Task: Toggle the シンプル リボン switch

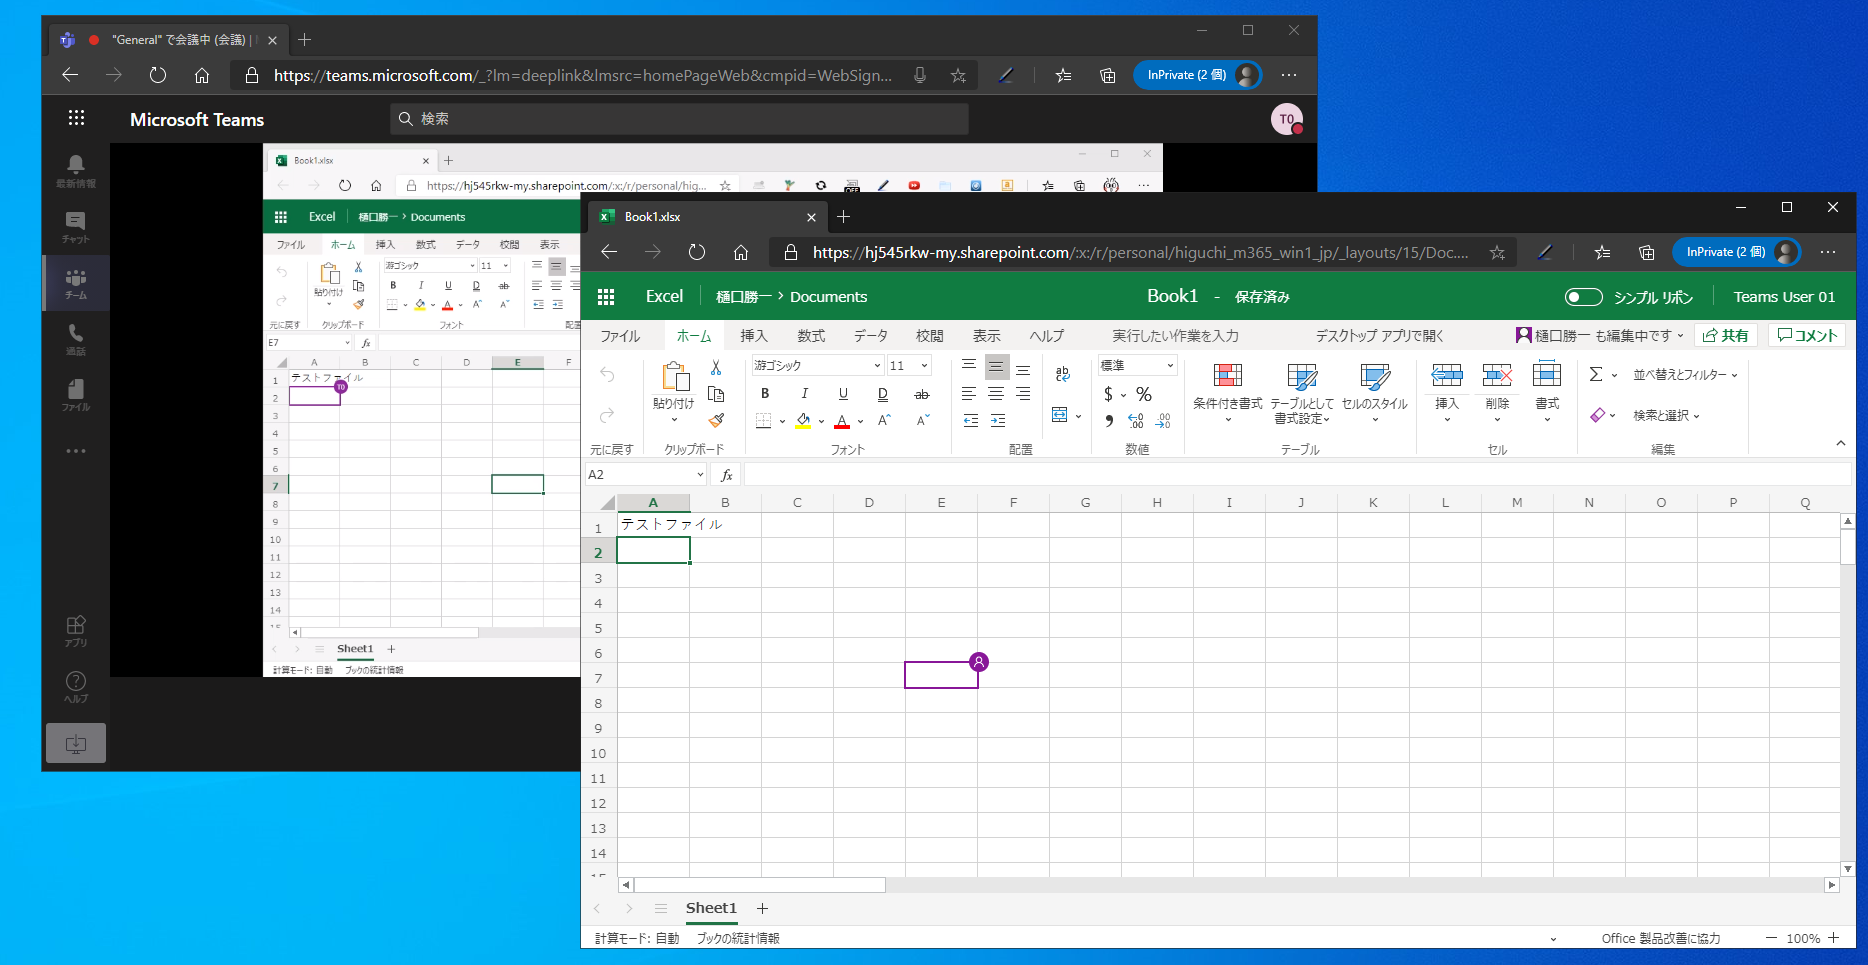Action: pyautogui.click(x=1583, y=297)
